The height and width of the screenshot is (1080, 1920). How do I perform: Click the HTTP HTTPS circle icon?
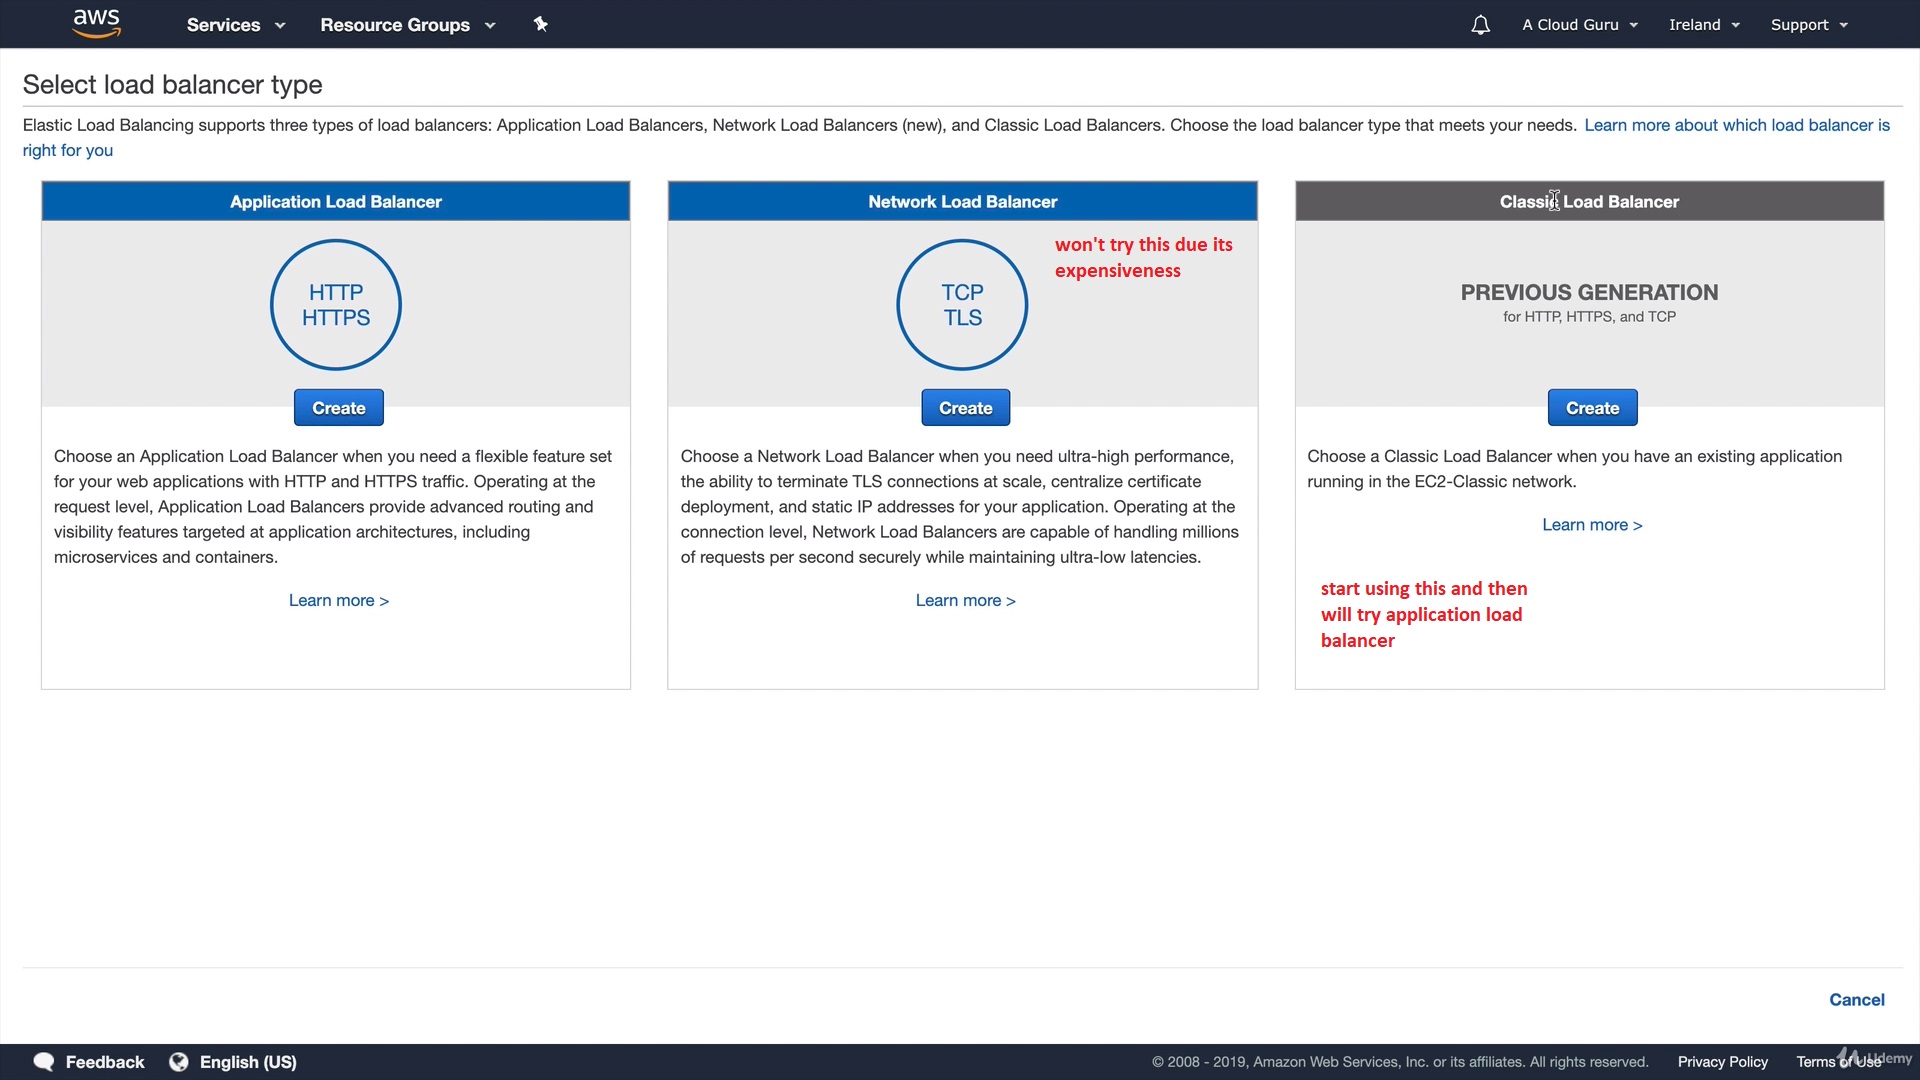(336, 305)
